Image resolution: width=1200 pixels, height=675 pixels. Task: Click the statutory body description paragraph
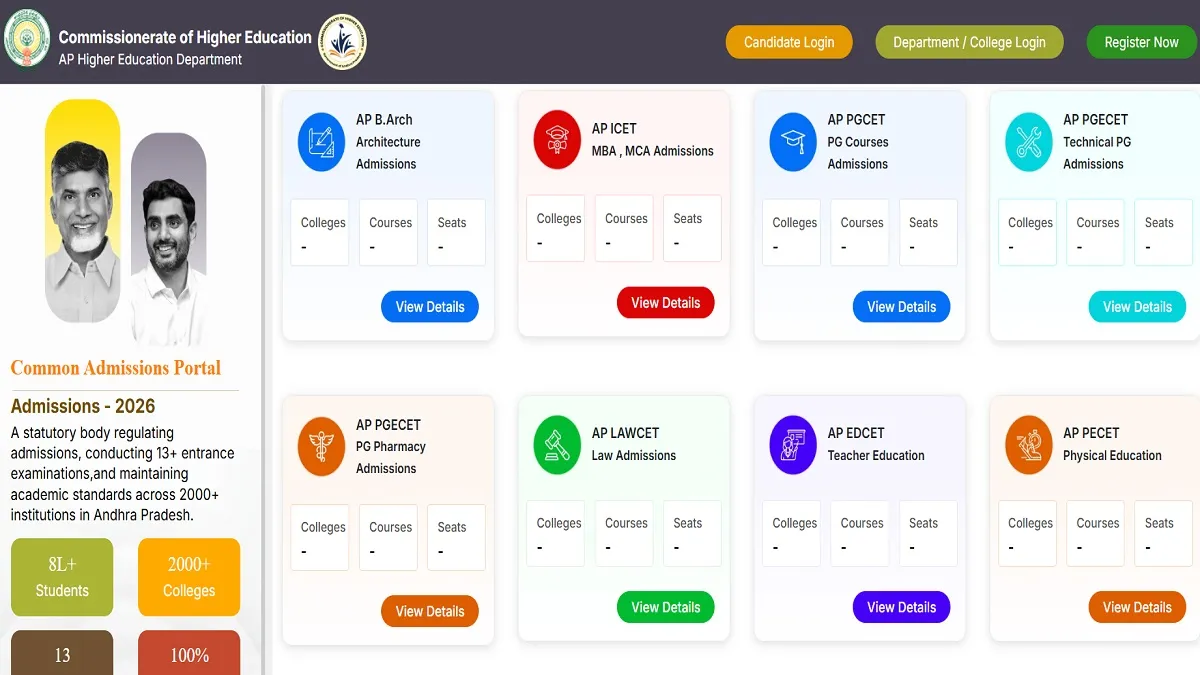(123, 474)
